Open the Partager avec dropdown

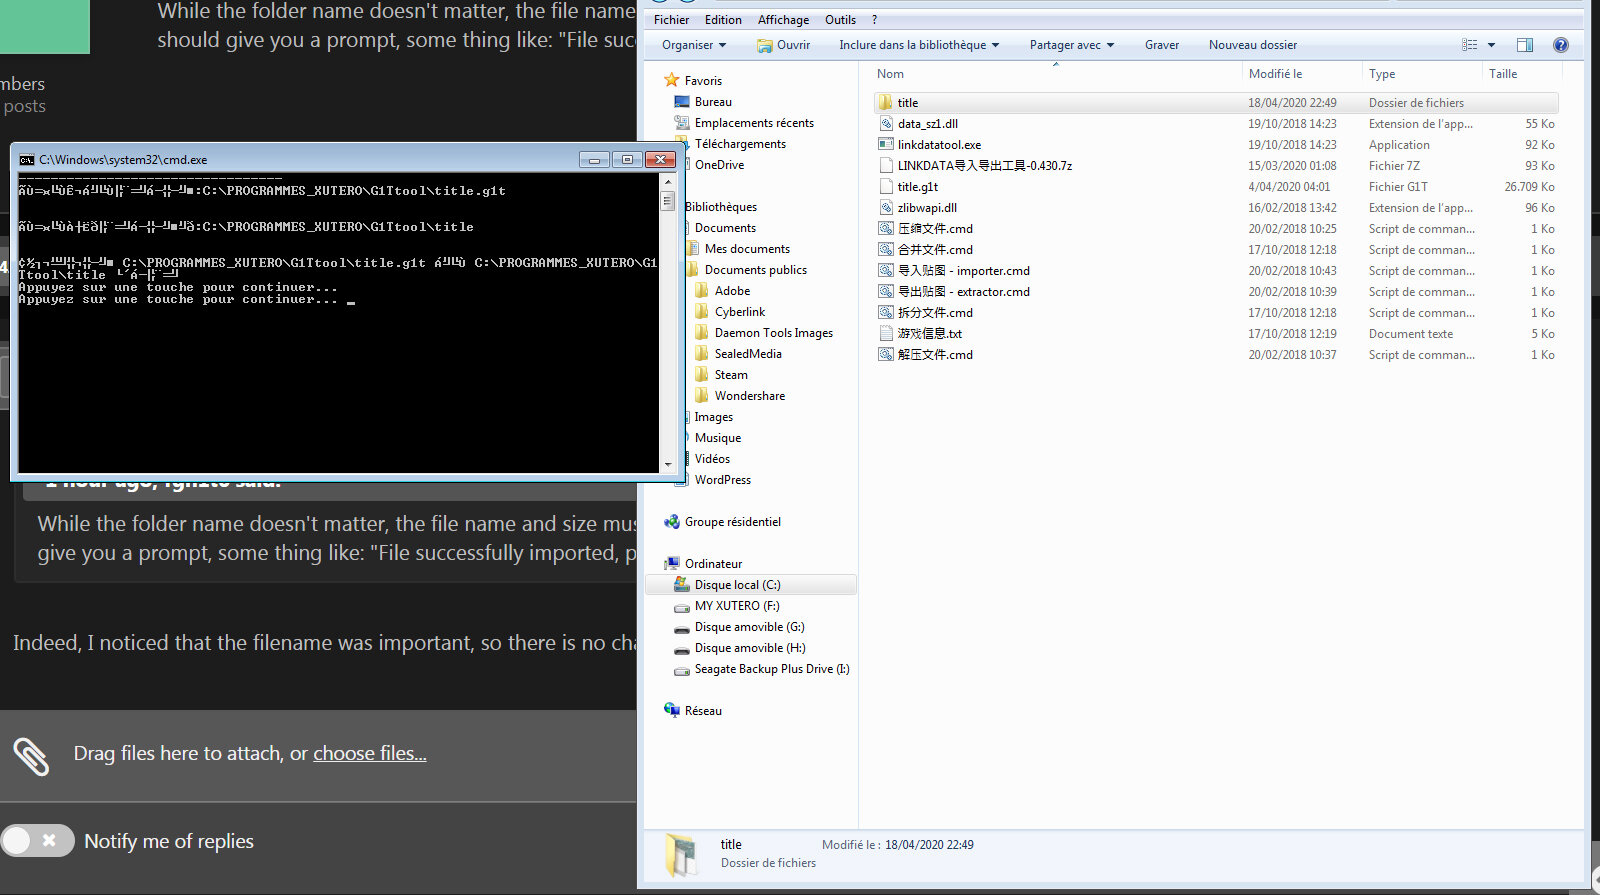click(x=1072, y=45)
